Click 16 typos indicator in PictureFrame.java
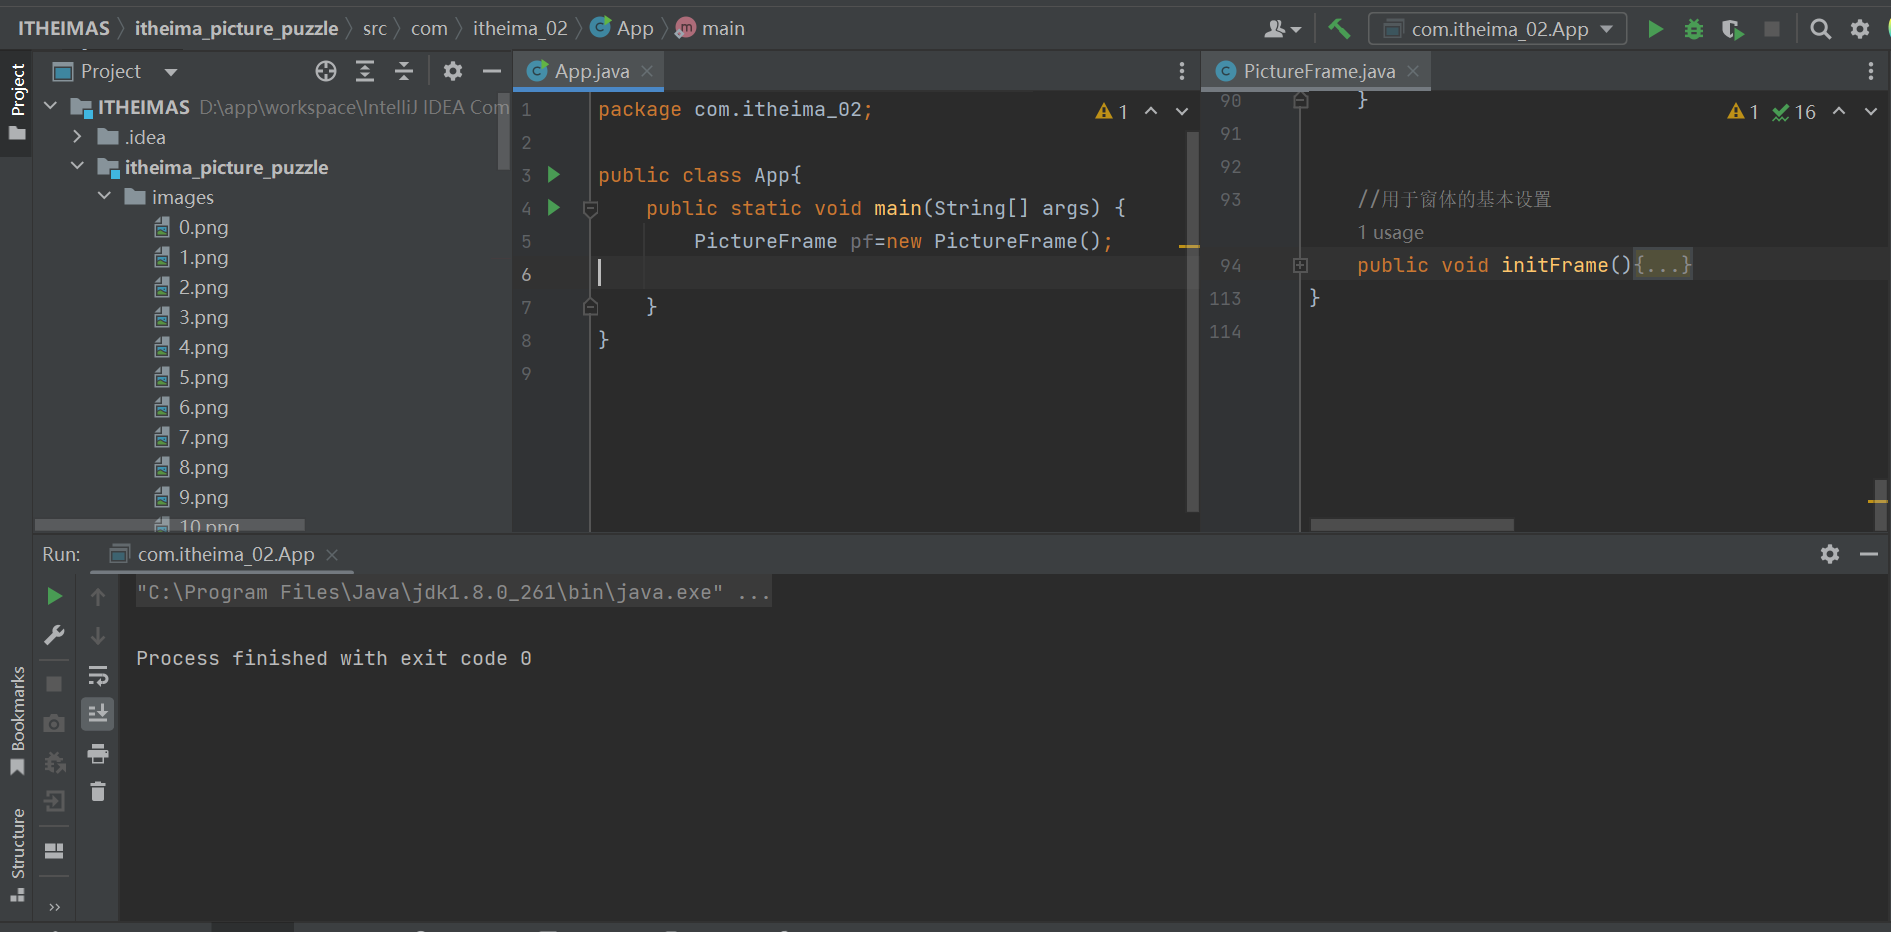The image size is (1891, 932). click(1794, 112)
